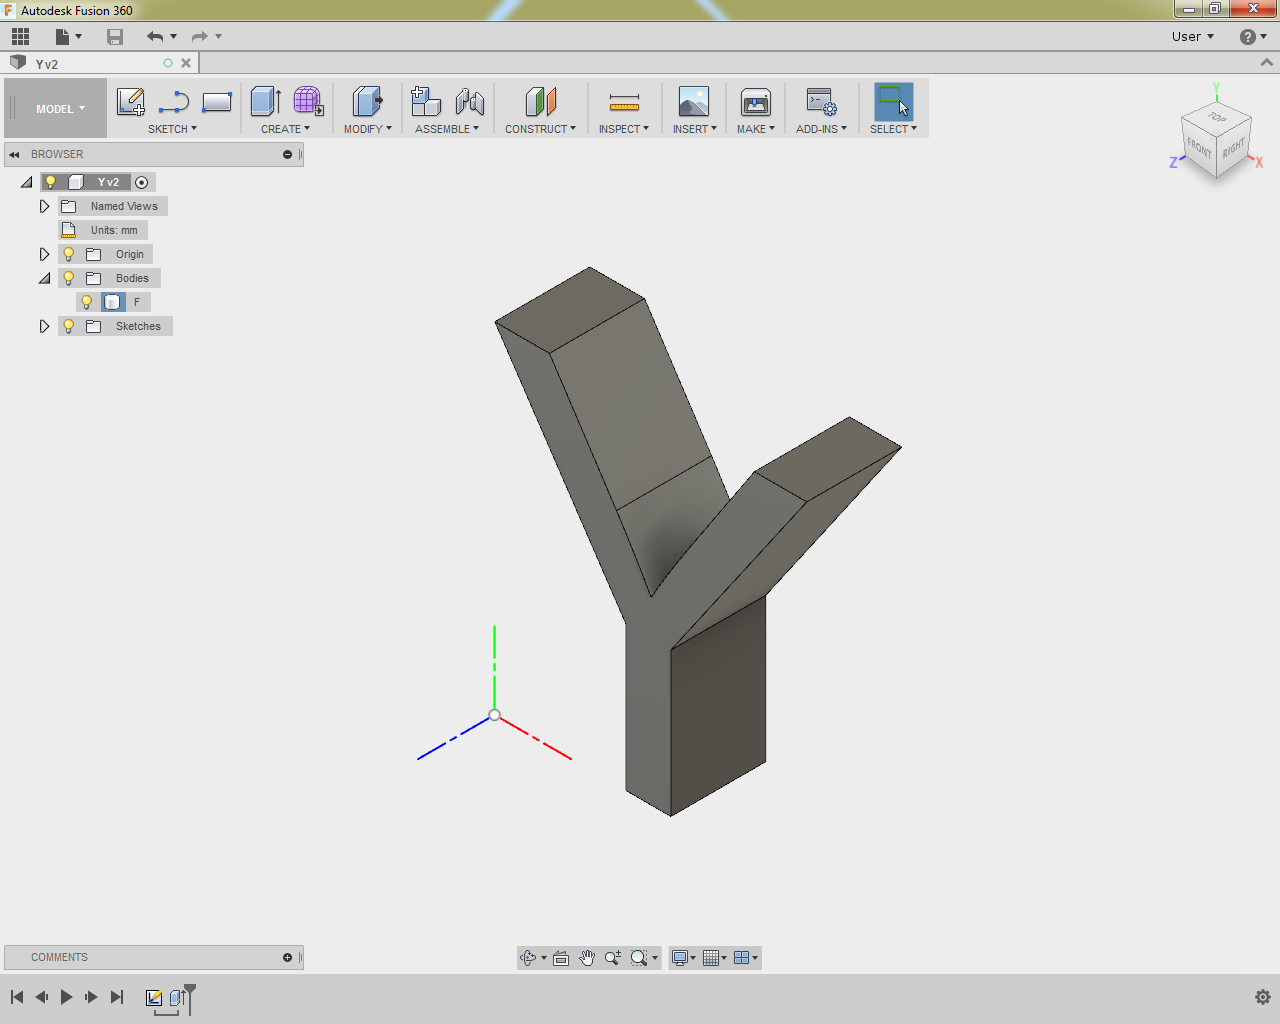
Task: Collapse the Bodies folder
Action: (x=44, y=278)
